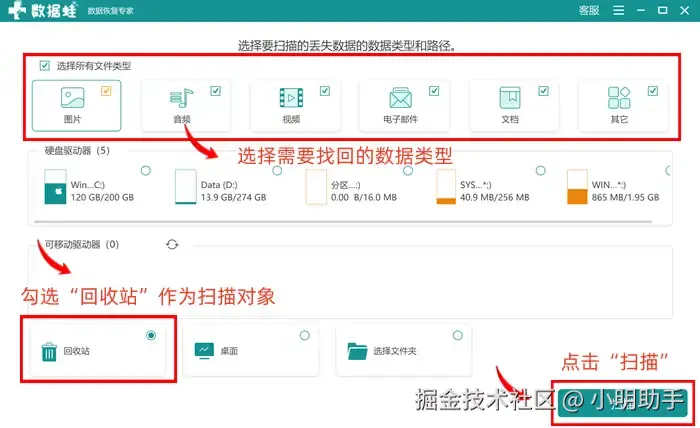Click the 文档 document icon
Viewport: 700px width, 428px height.
(x=510, y=98)
